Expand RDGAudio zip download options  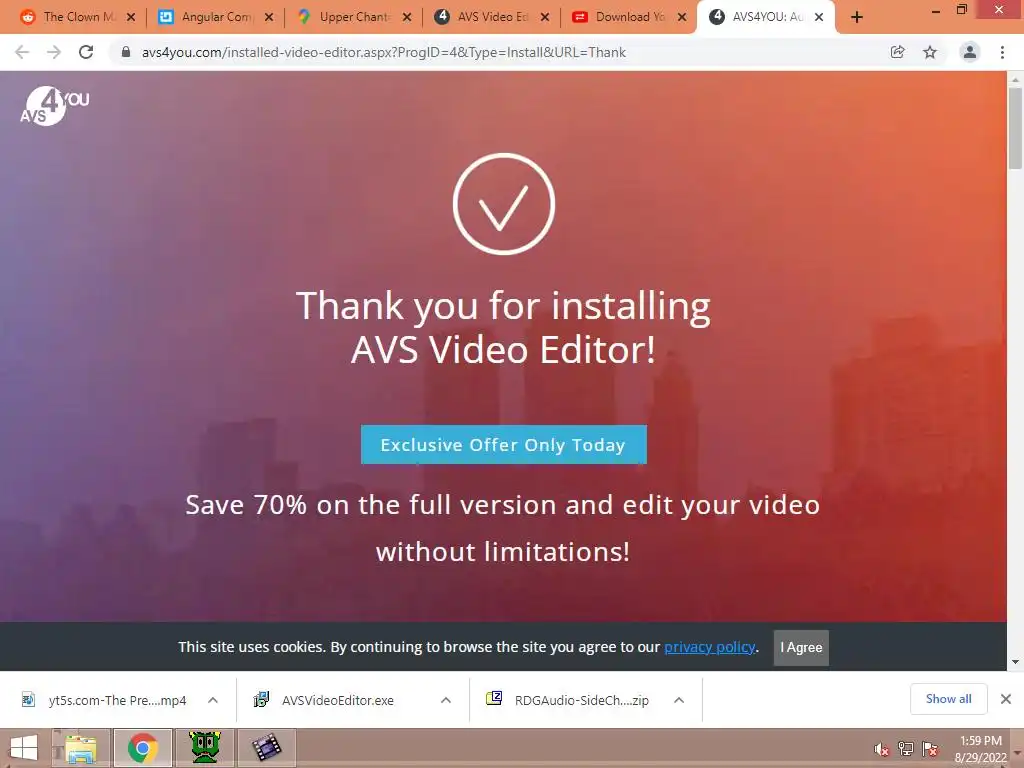coord(679,700)
